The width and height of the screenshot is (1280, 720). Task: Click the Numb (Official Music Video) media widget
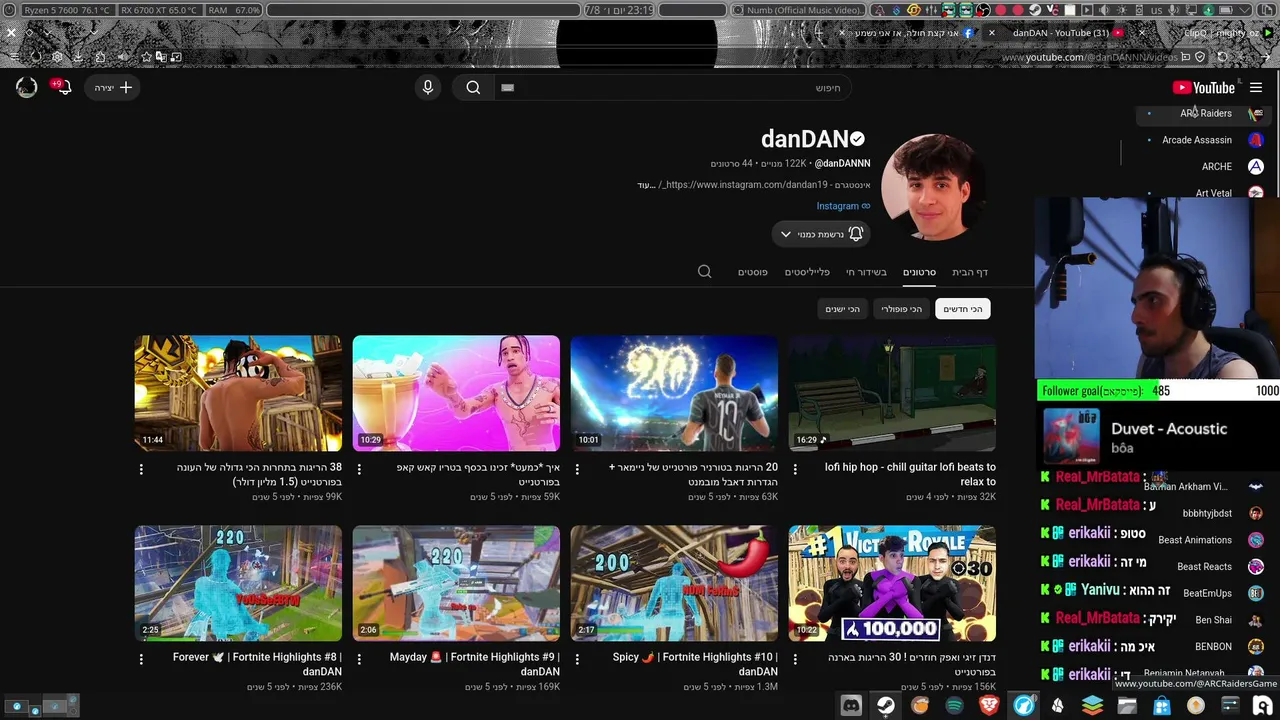(x=798, y=10)
